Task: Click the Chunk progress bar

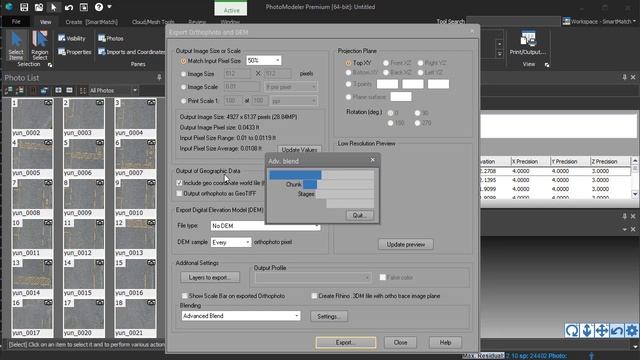Action: (338, 184)
